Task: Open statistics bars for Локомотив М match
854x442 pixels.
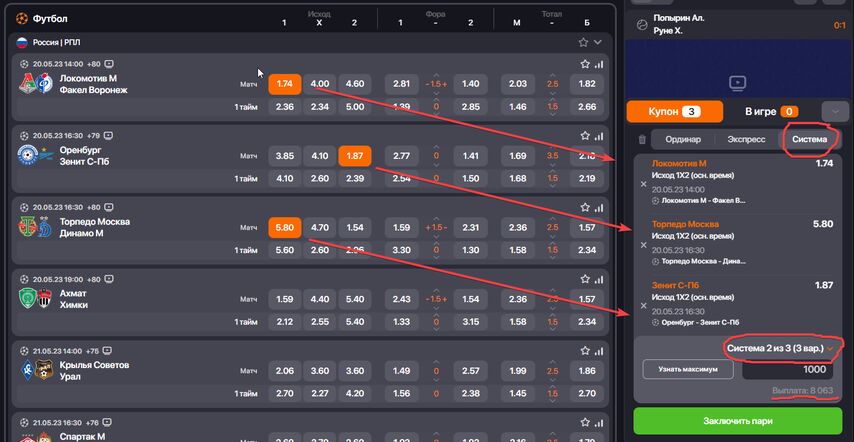Action: (x=599, y=64)
